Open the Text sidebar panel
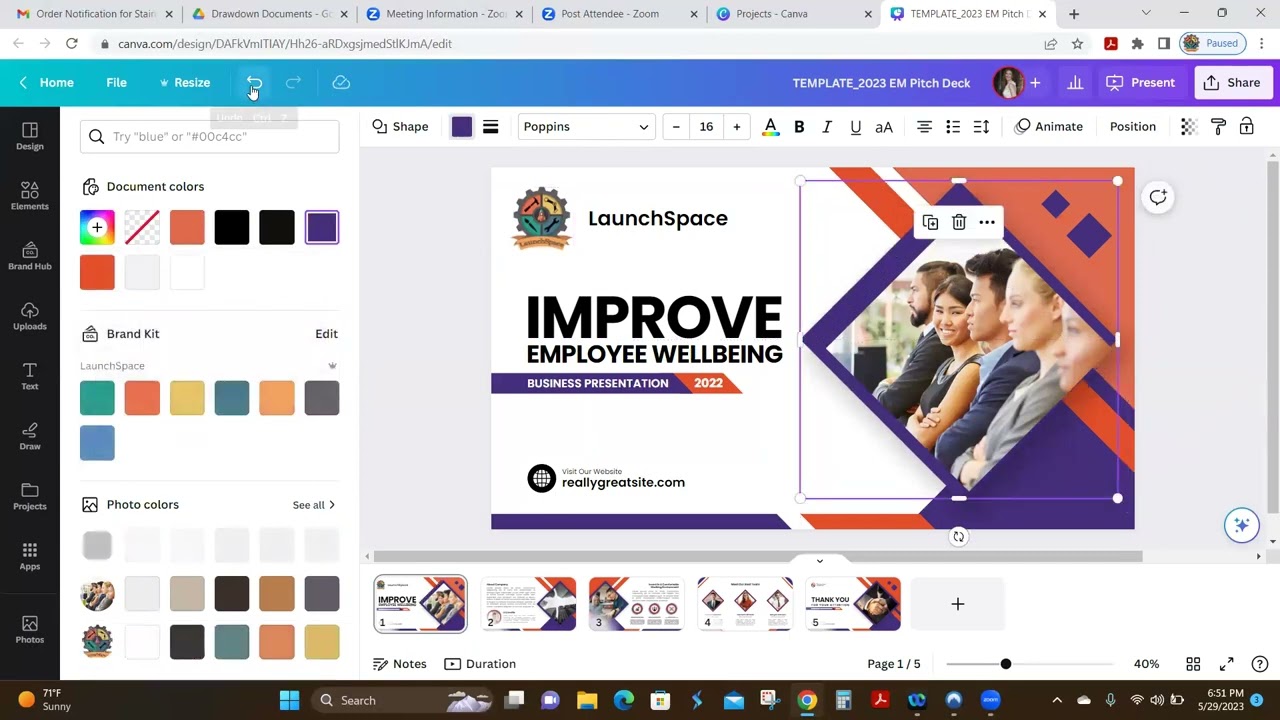The height and width of the screenshot is (720, 1280). pos(30,376)
